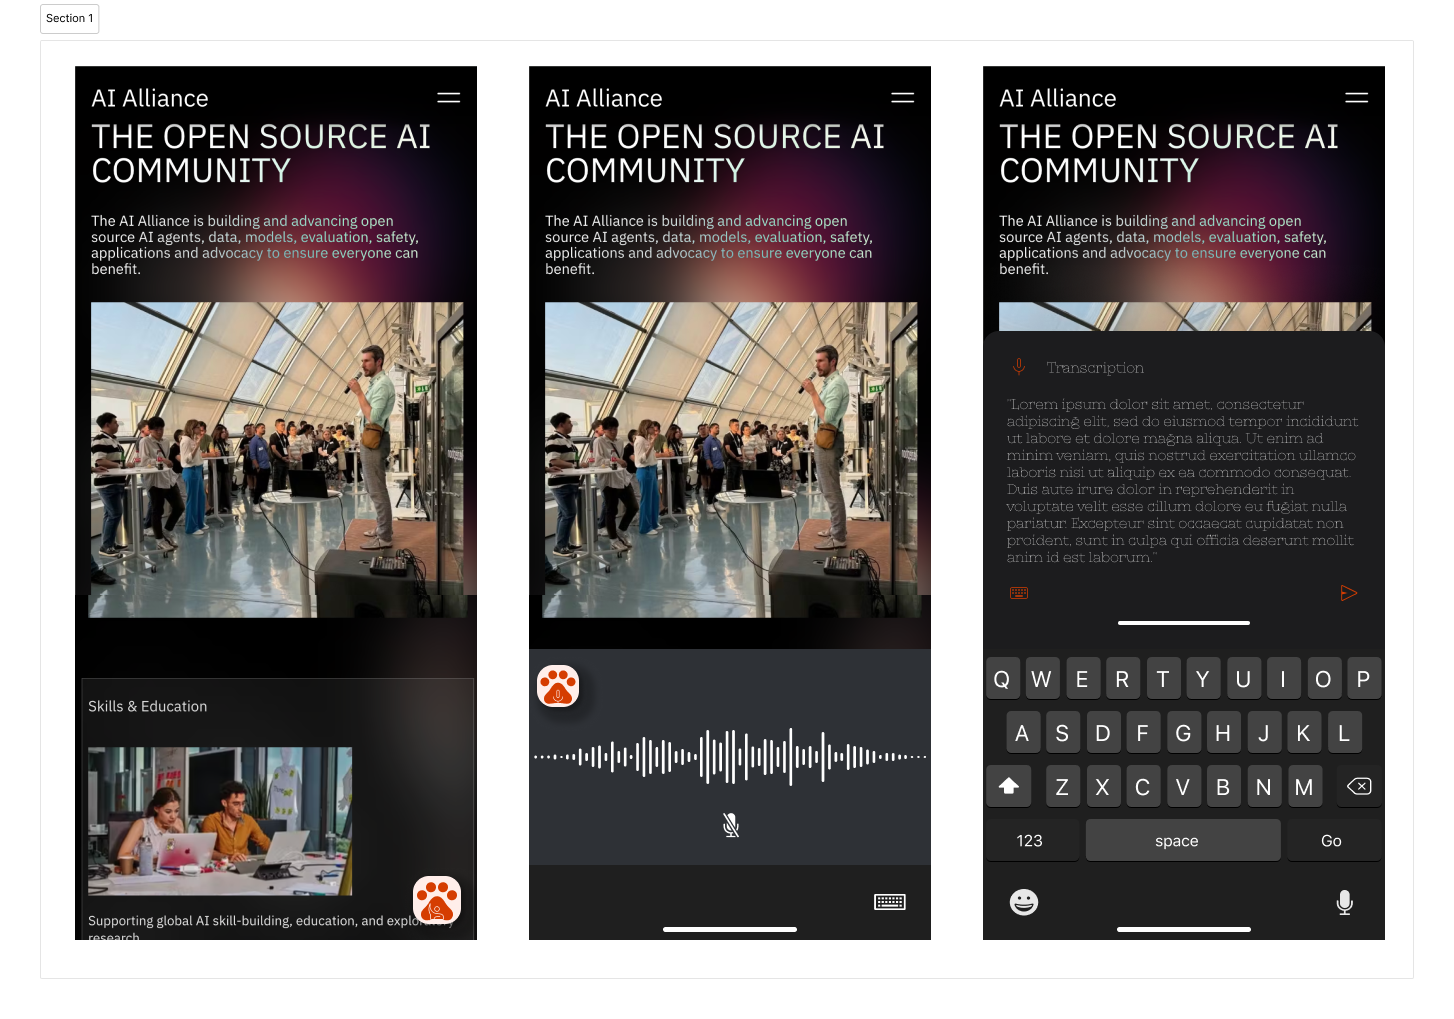
Task: Tap the muted microphone icon under the waveform
Action: [x=731, y=825]
